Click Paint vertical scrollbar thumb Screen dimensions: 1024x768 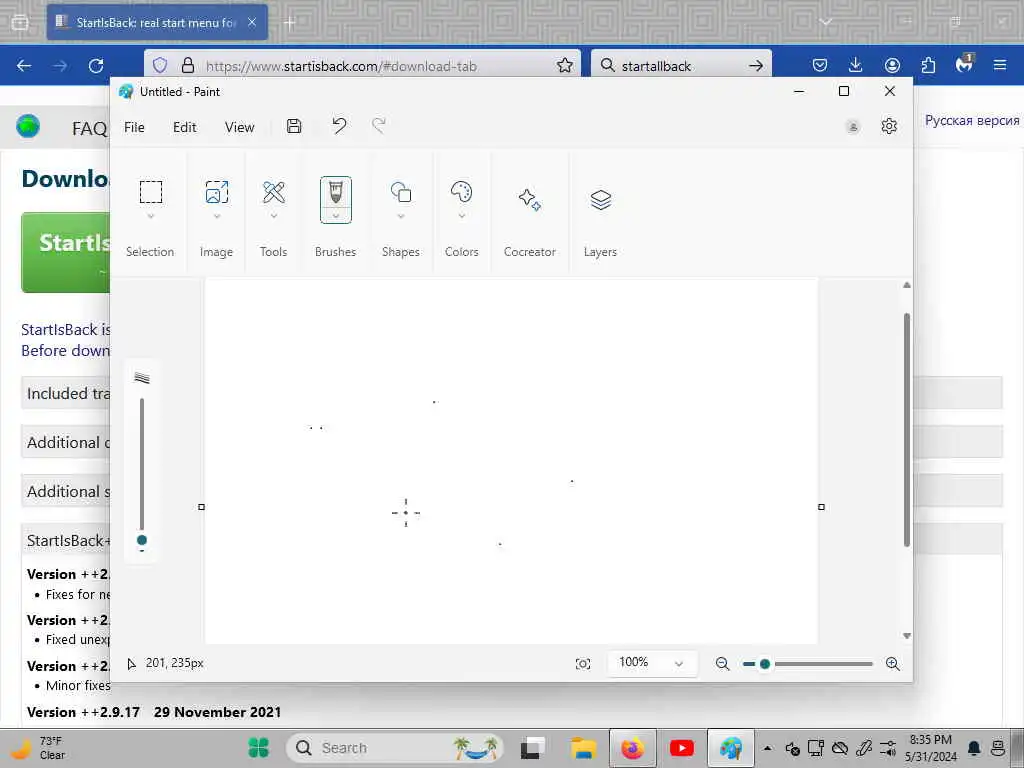(906, 429)
